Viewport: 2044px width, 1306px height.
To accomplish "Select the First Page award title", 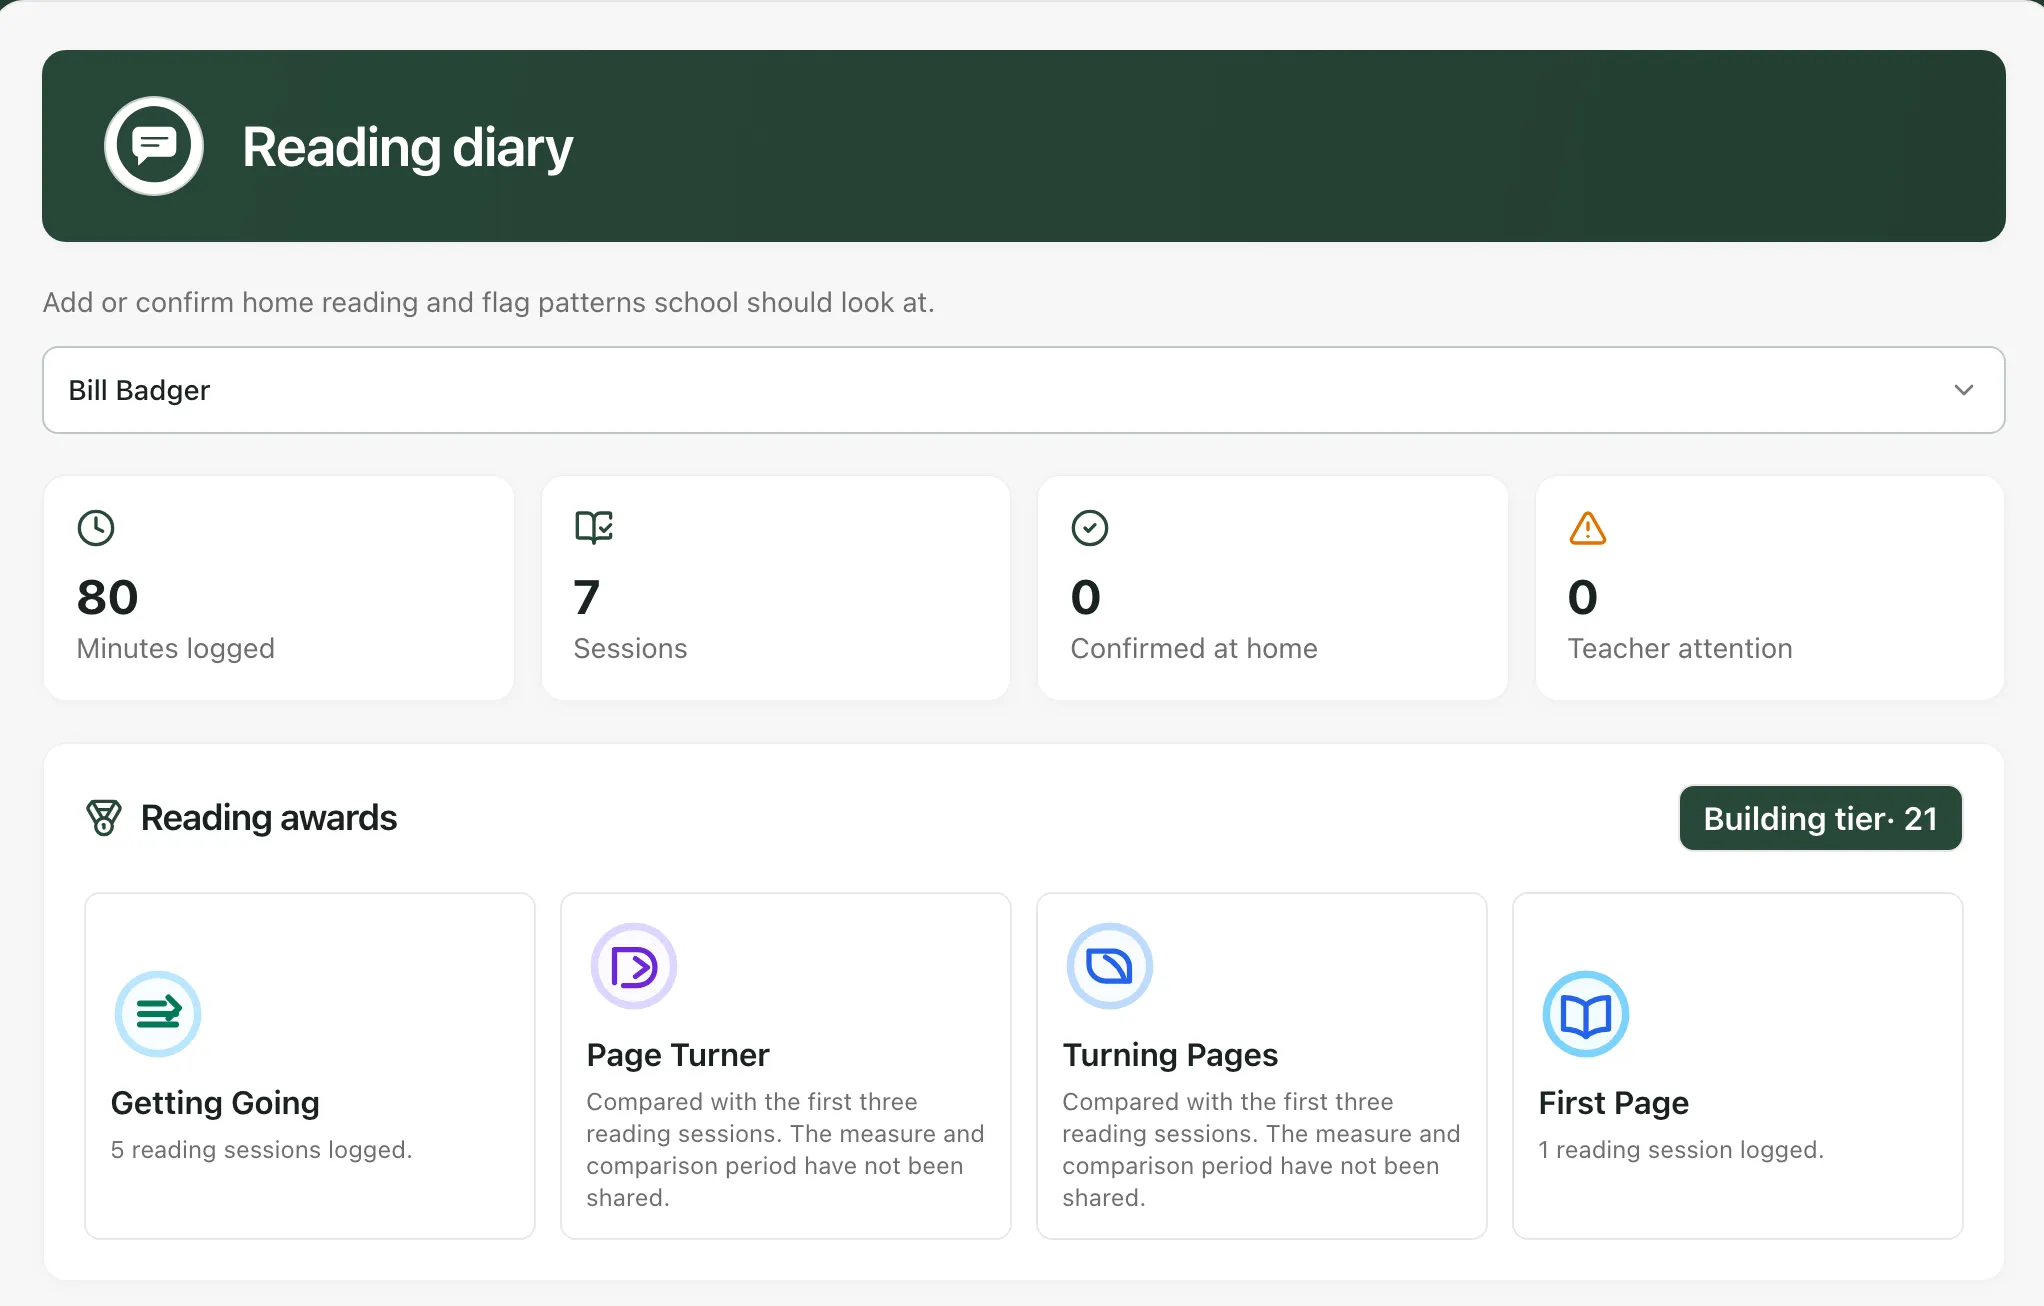I will click(x=1614, y=1103).
